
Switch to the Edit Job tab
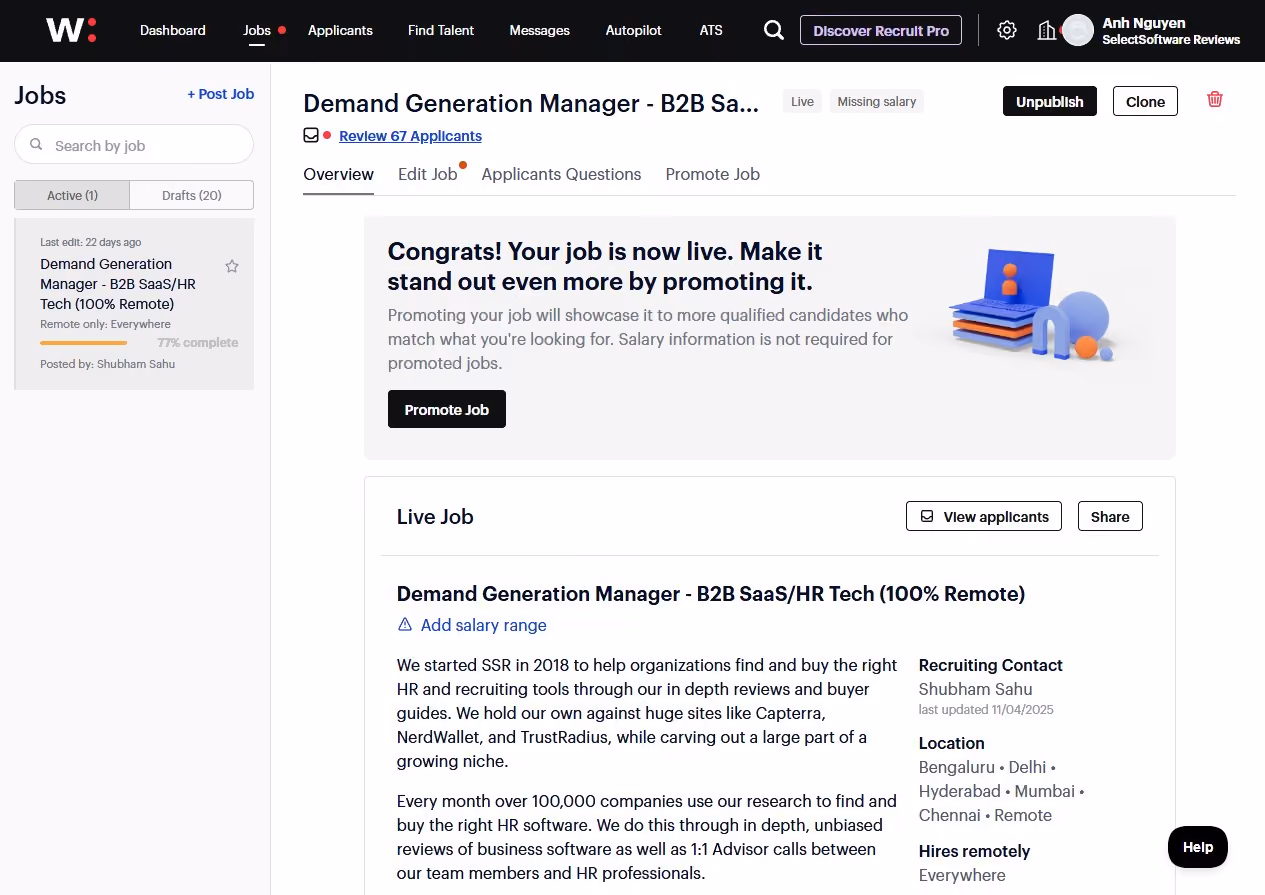(x=427, y=174)
